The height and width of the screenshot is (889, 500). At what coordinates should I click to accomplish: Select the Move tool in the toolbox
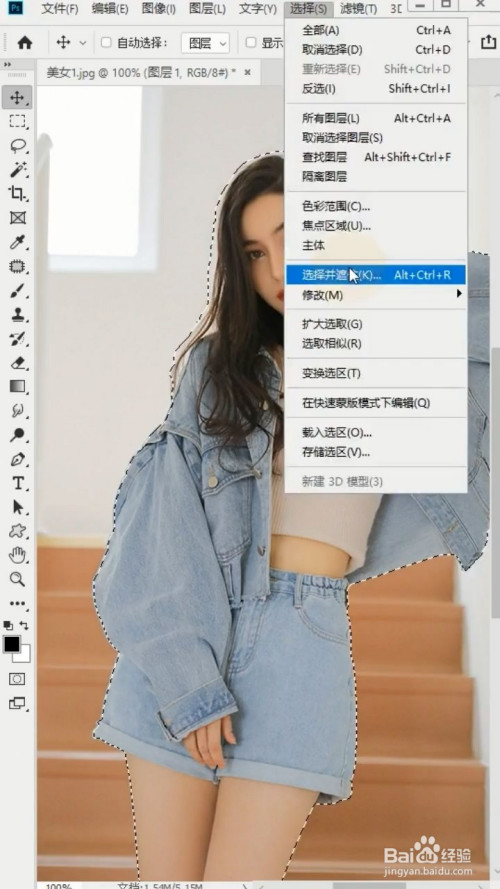coord(17,98)
